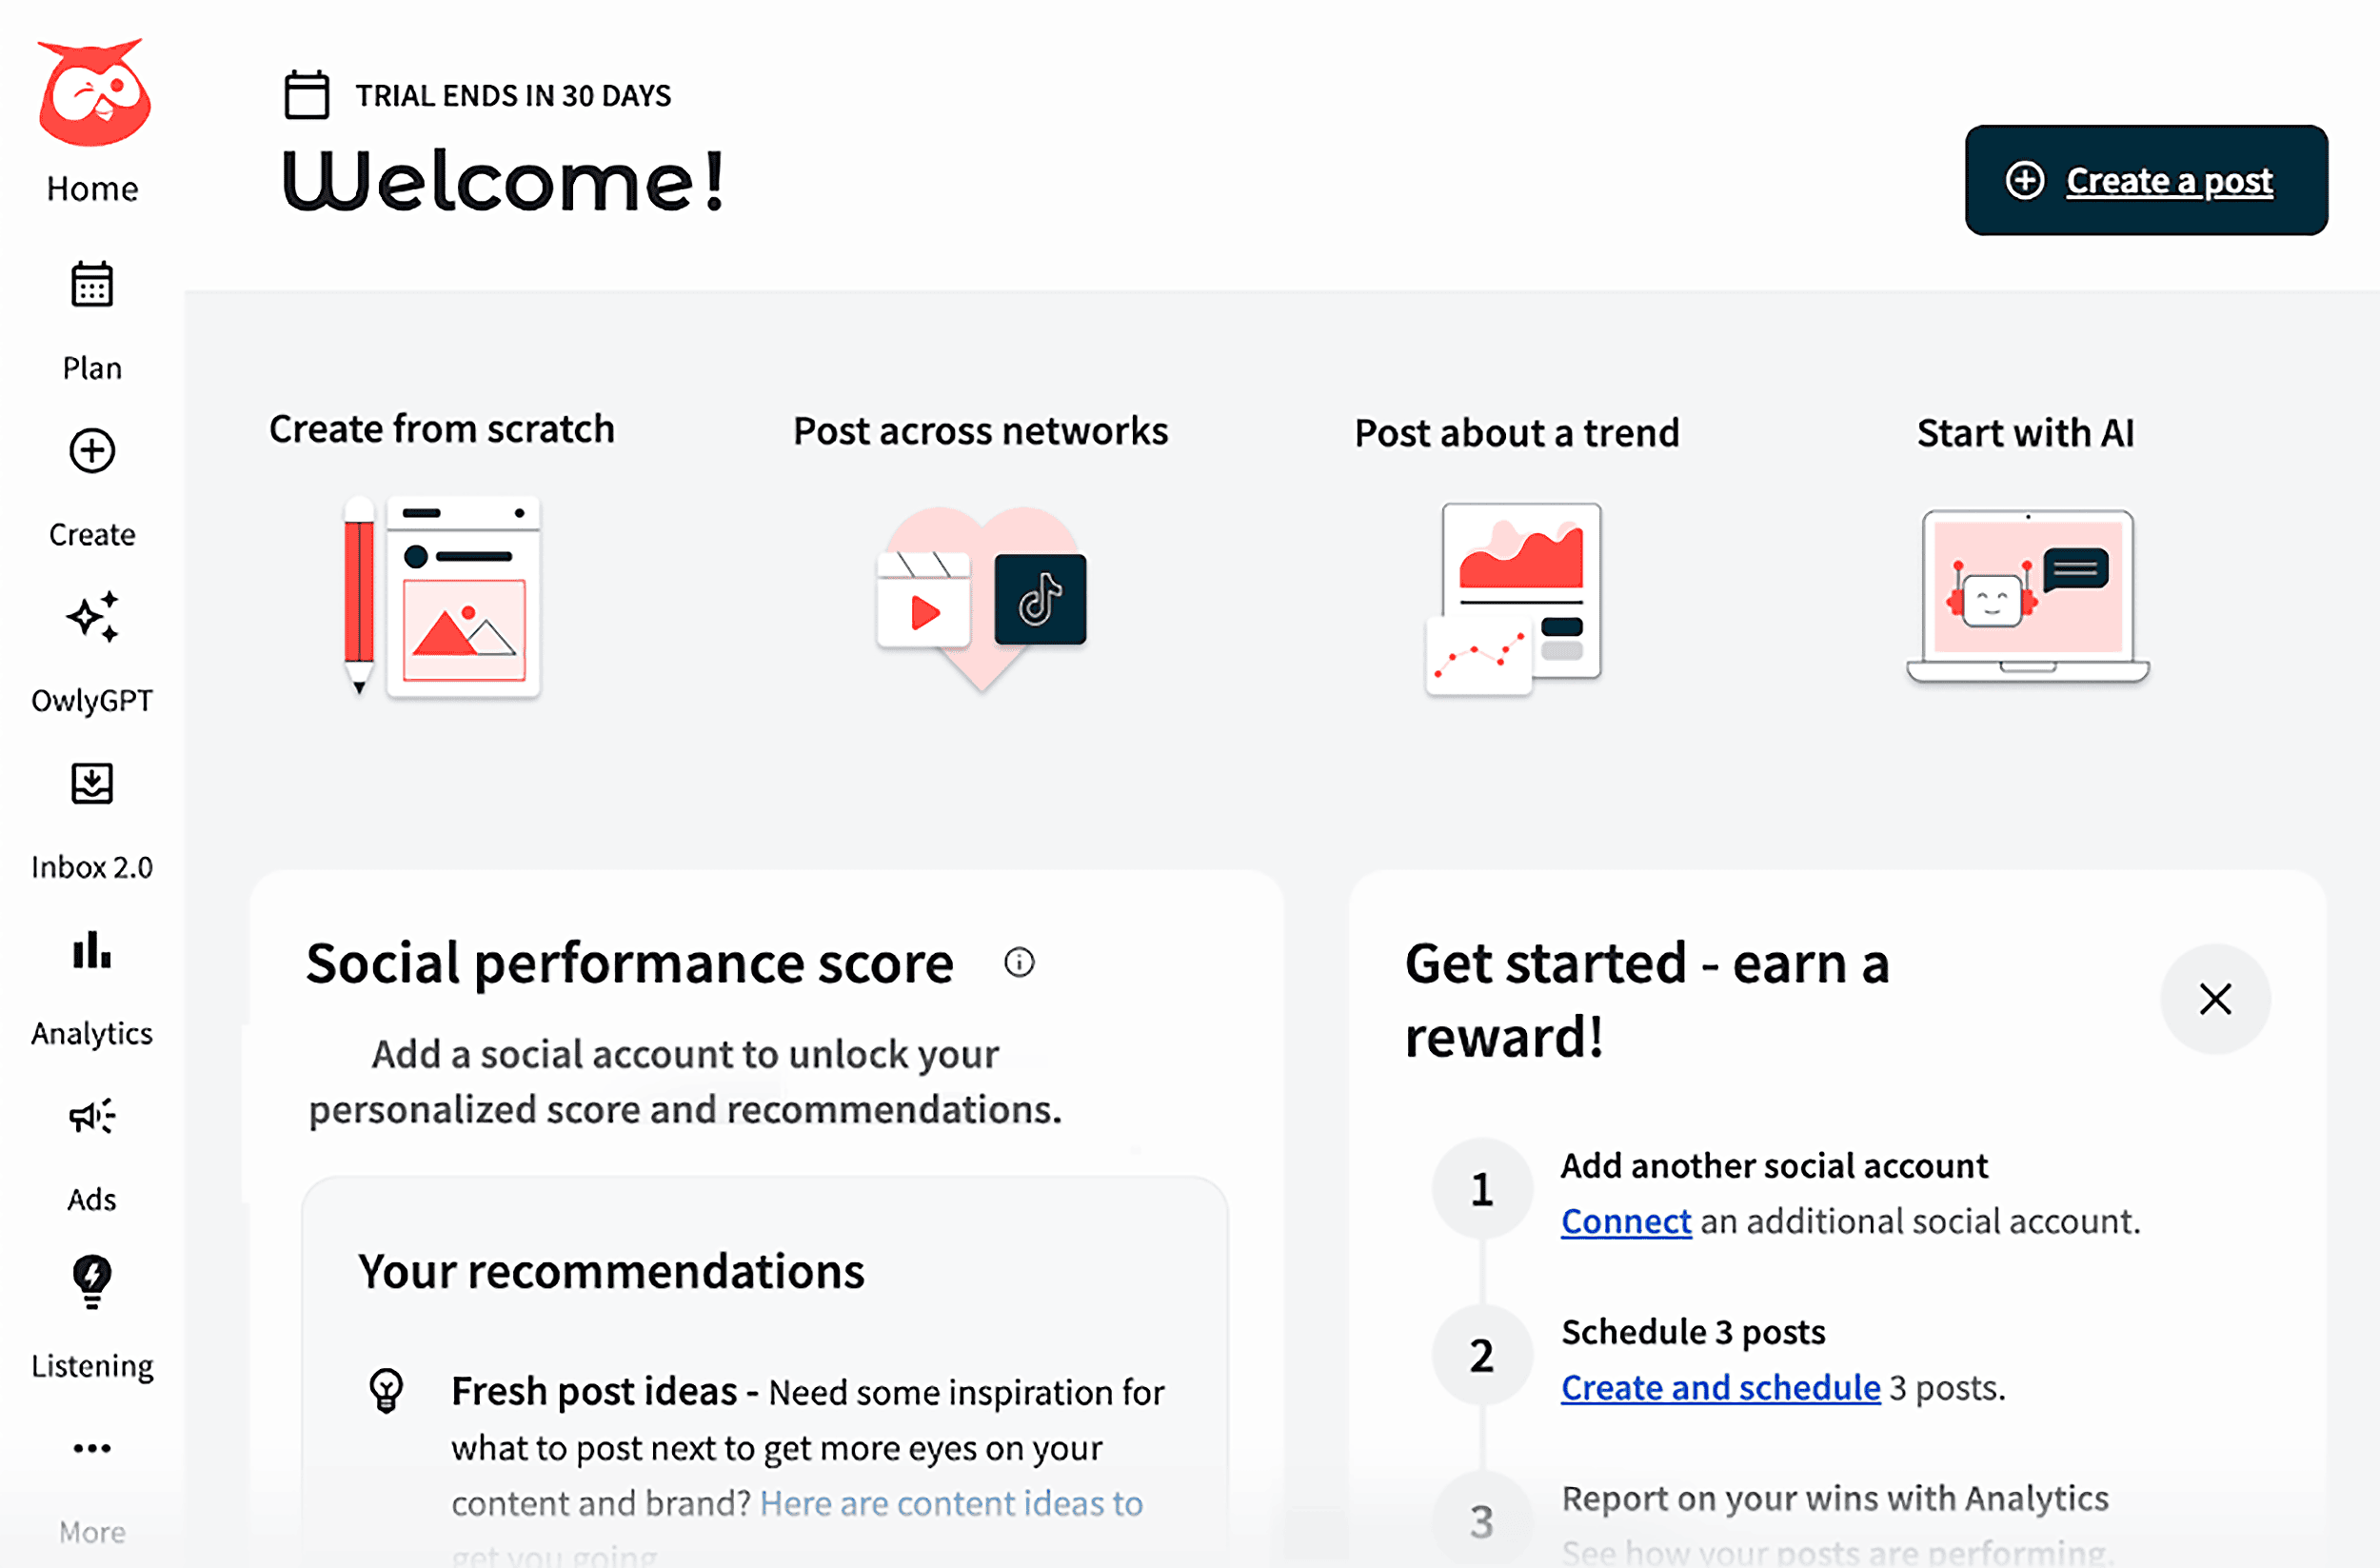
Task: Connect an additional social account
Action: pos(1625,1221)
